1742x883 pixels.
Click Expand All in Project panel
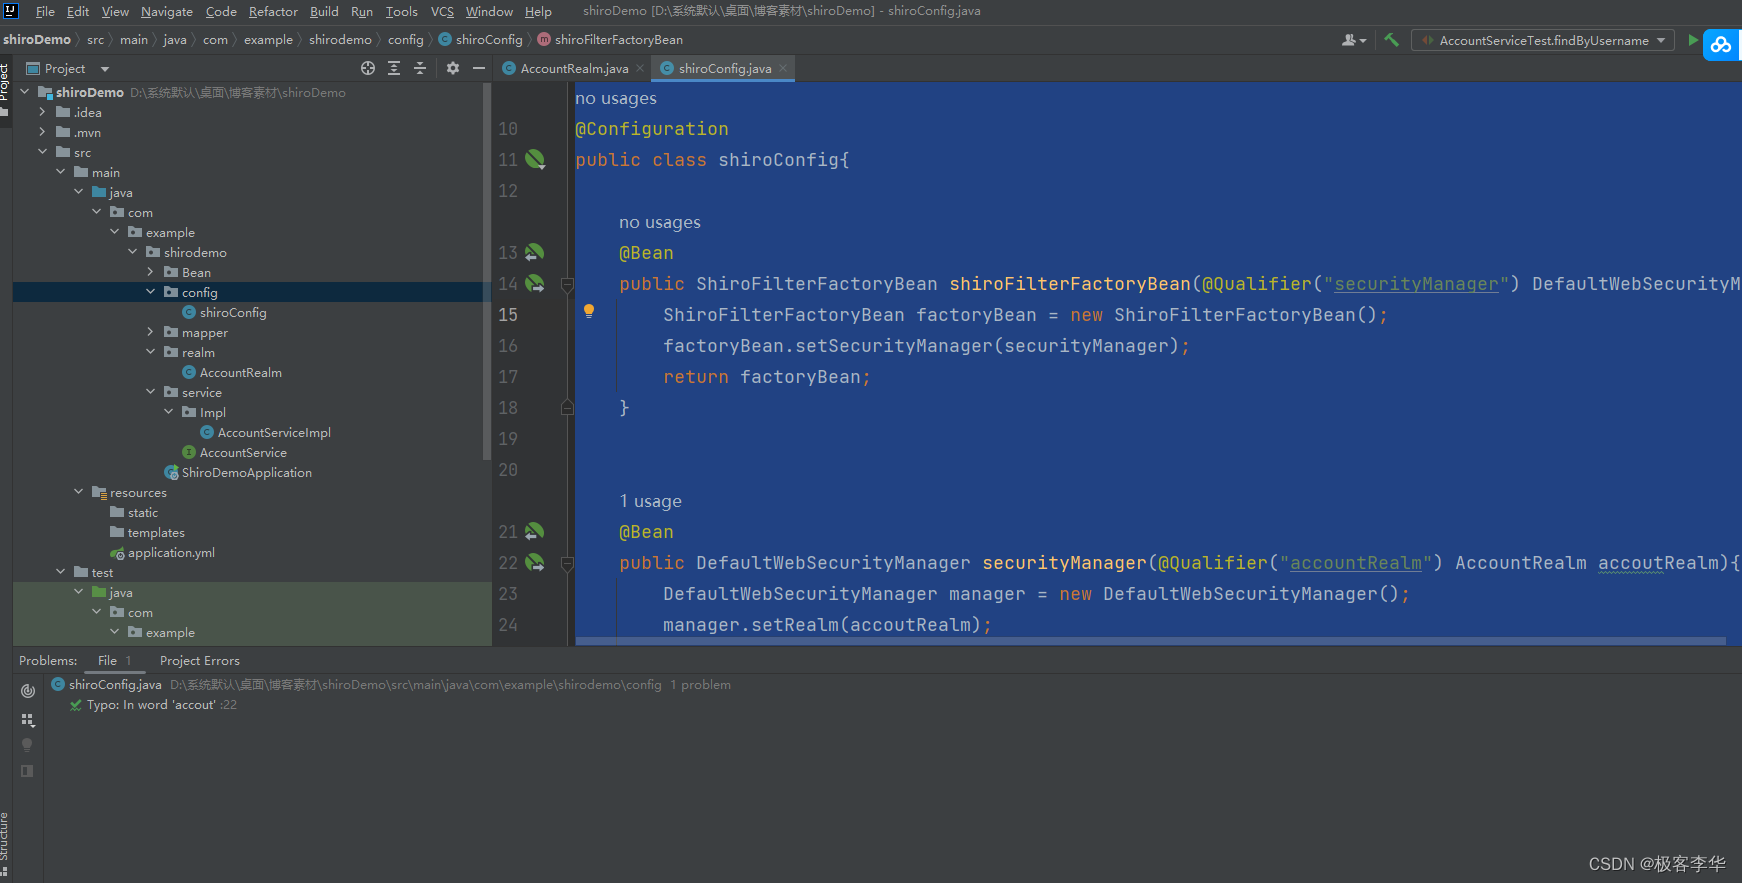pyautogui.click(x=394, y=68)
